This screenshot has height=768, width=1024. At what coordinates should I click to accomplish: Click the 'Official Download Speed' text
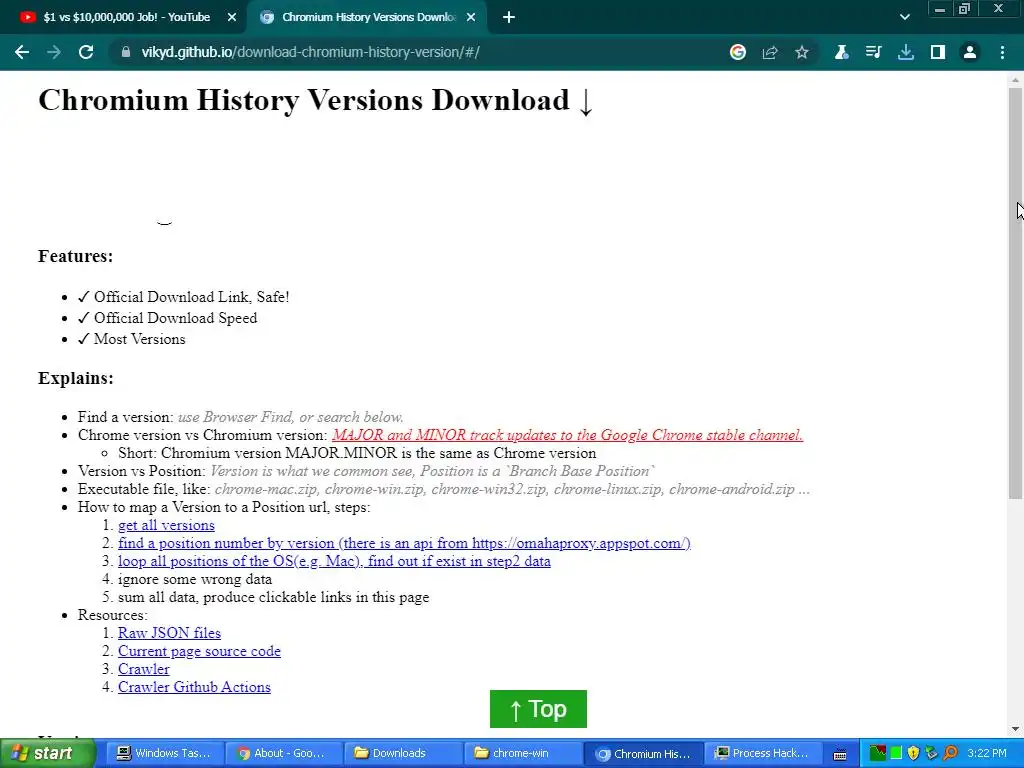click(x=176, y=318)
